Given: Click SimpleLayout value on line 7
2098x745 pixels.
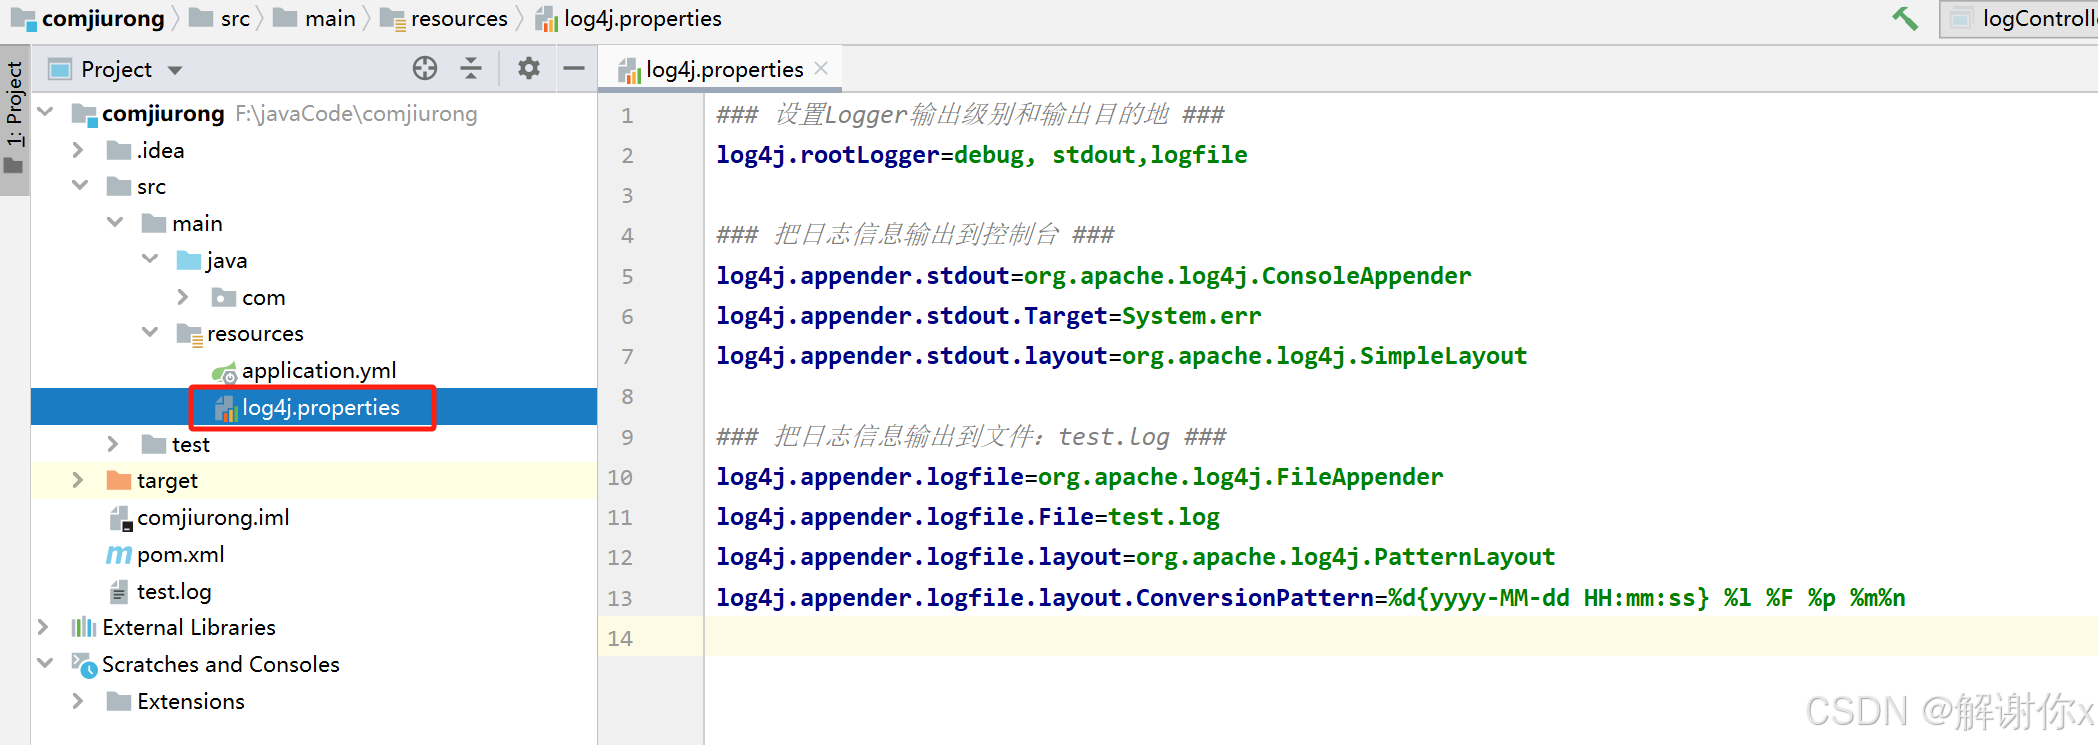Looking at the screenshot, I should [x=1443, y=356].
